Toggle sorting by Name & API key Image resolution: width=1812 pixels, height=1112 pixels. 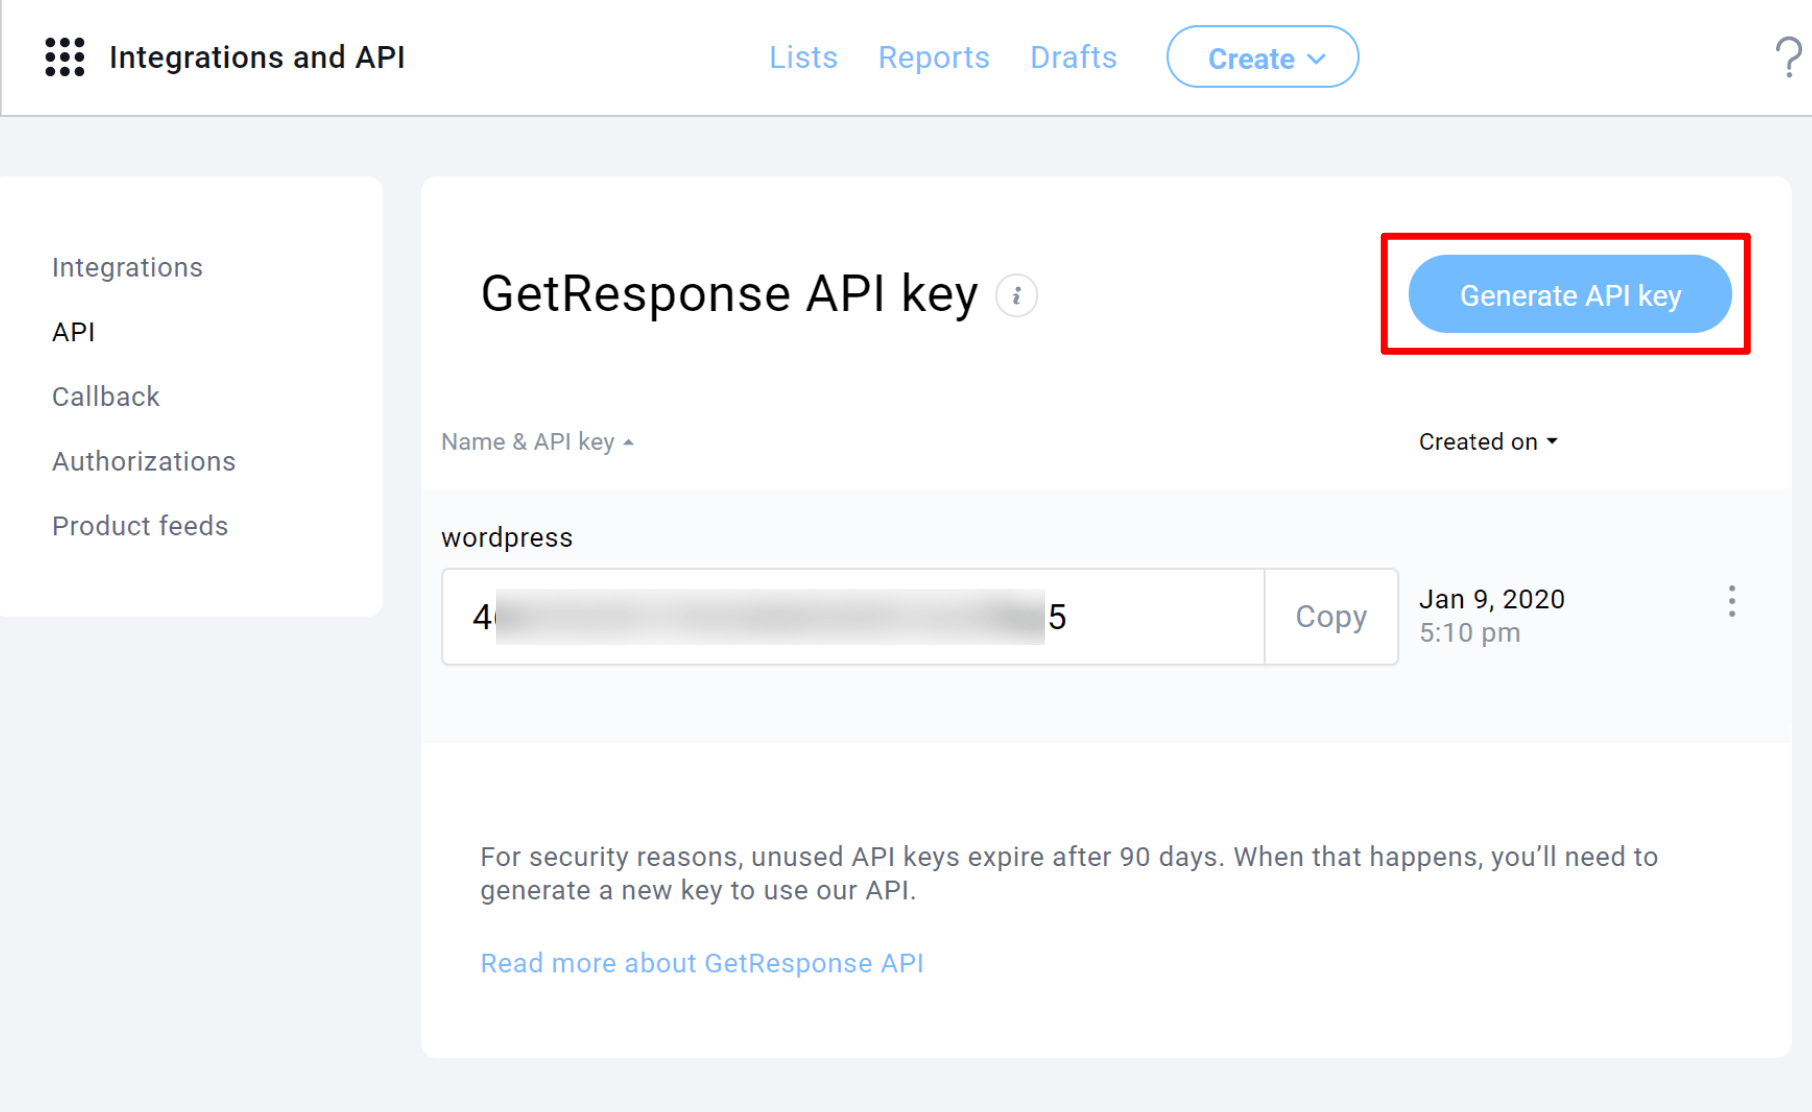(537, 441)
